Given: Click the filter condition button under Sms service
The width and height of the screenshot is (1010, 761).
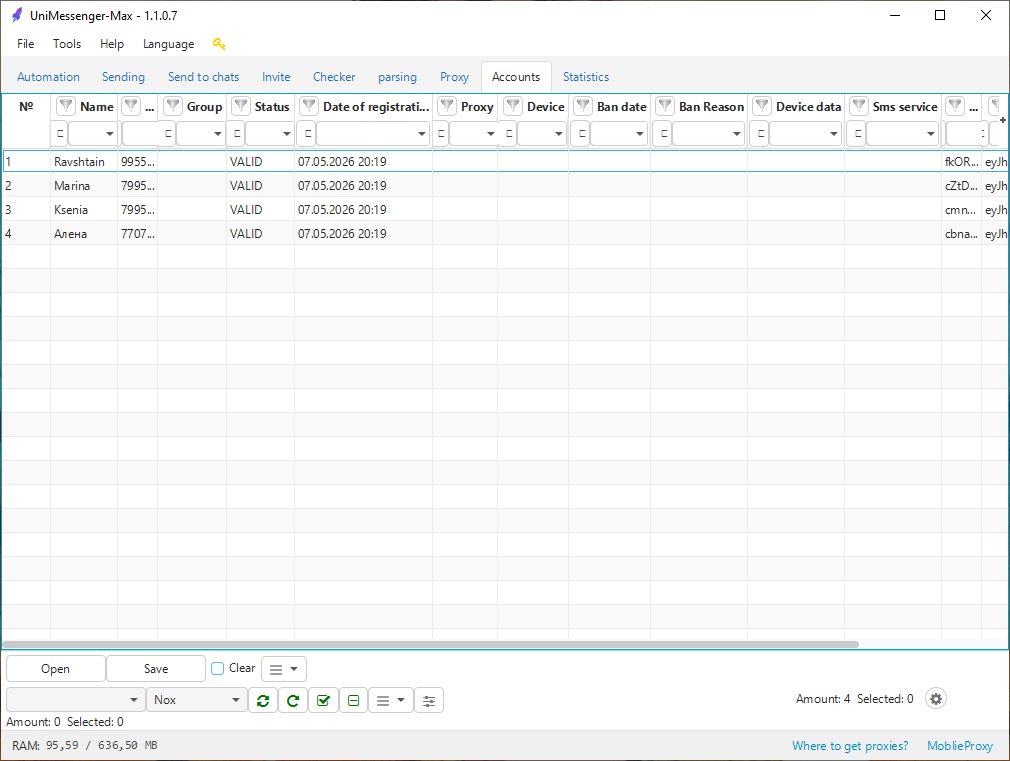Looking at the screenshot, I should pos(857,133).
